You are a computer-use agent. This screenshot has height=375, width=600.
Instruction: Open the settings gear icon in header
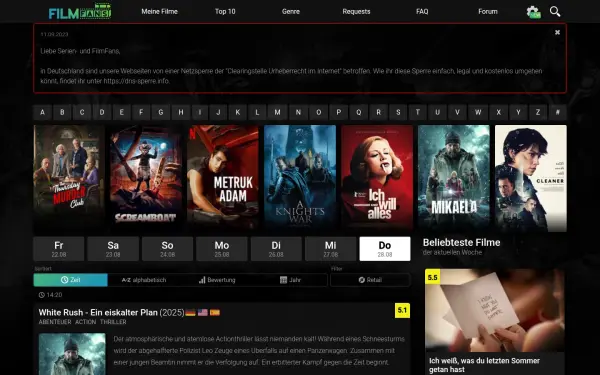(x=533, y=12)
